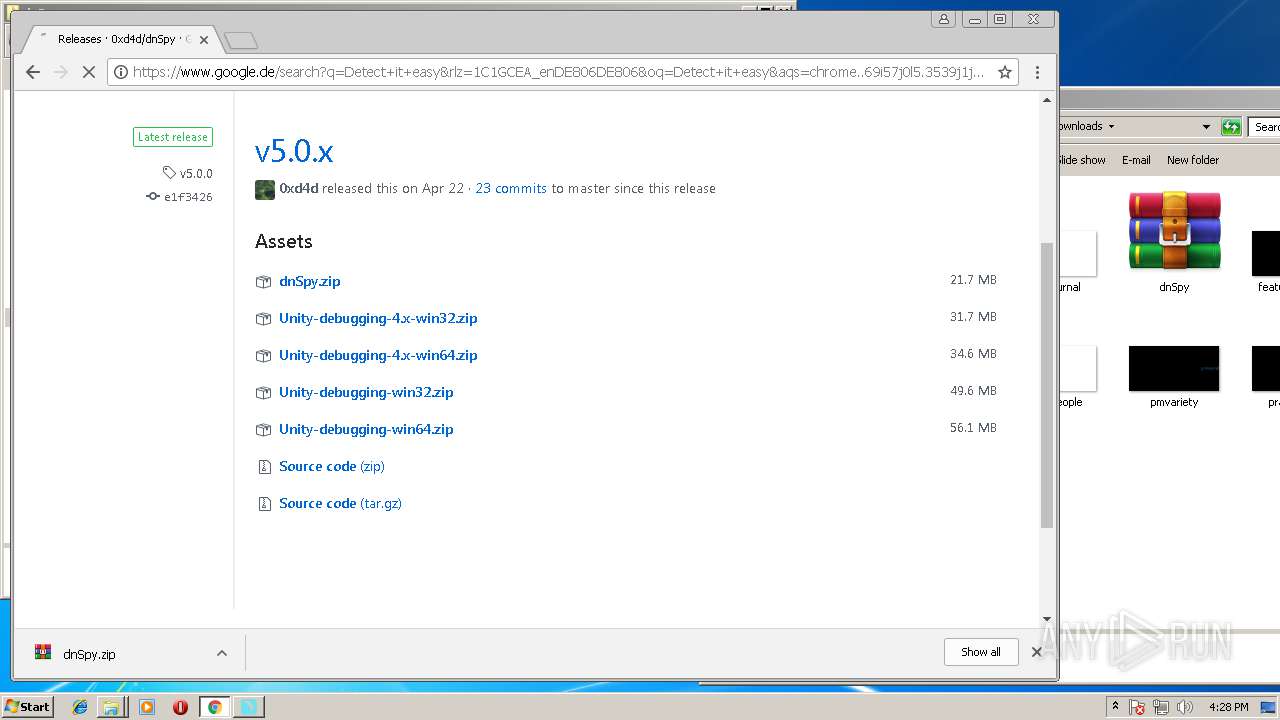This screenshot has width=1280, height=720.
Task: Click the Explorer search box
Action: [1265, 127]
